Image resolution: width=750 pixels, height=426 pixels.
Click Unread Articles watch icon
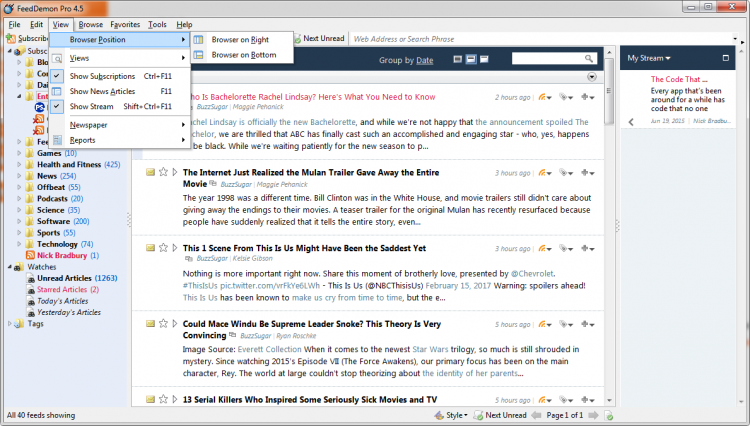[31, 278]
